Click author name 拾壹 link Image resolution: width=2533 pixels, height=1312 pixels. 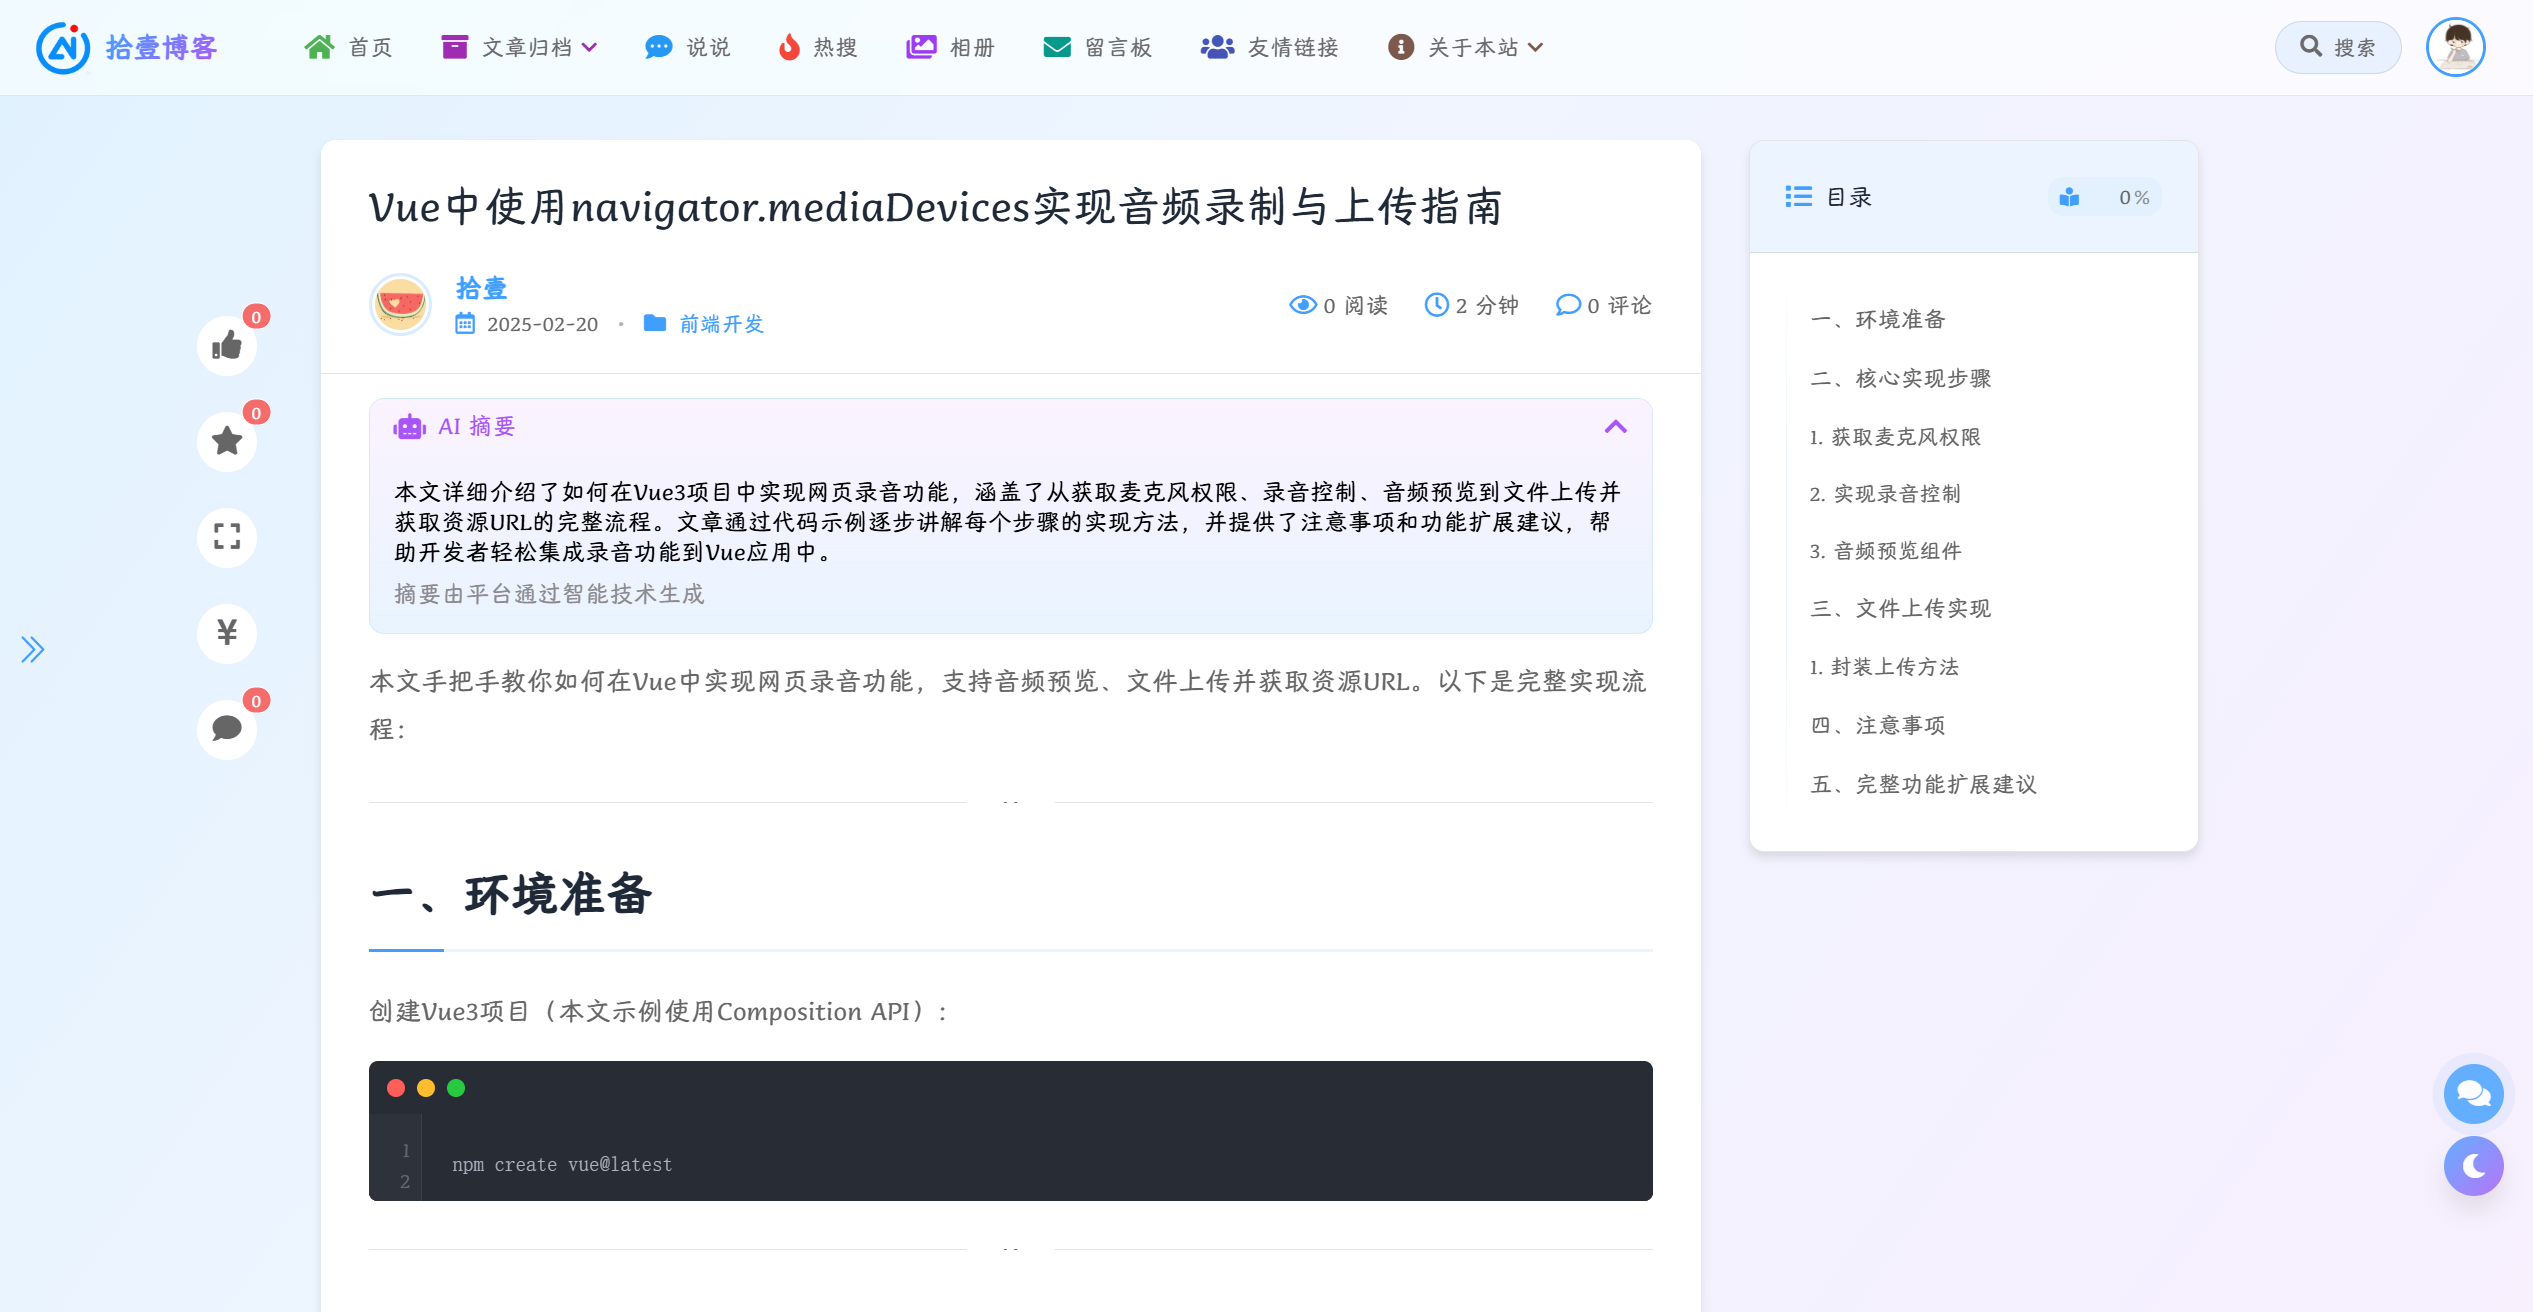click(481, 288)
